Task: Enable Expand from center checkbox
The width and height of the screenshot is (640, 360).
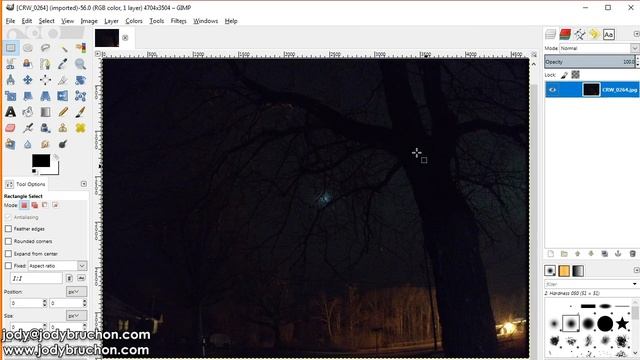Action: click(8, 253)
